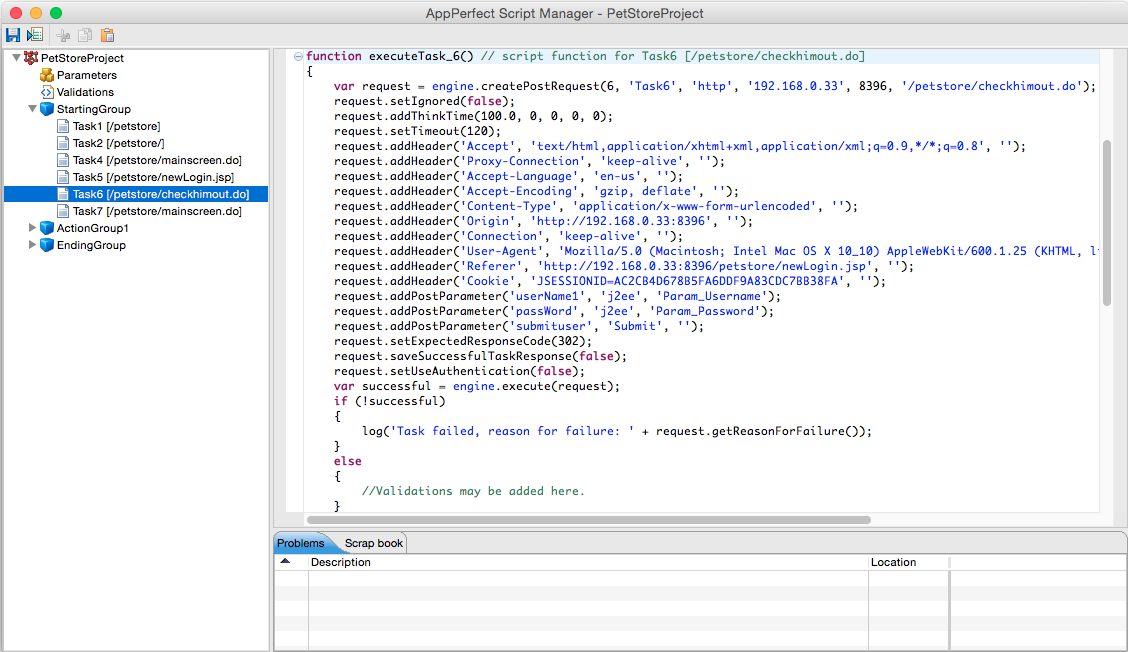Click the Task5 newLogin.jsp page icon
Viewport: 1128px width, 652px height.
63,177
